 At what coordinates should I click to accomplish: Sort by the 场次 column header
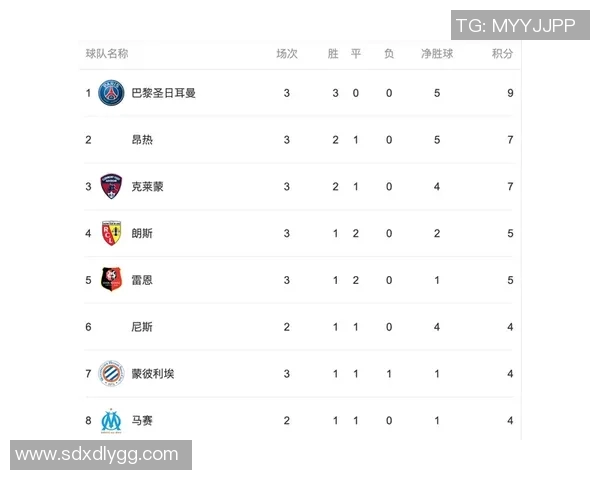pos(287,54)
